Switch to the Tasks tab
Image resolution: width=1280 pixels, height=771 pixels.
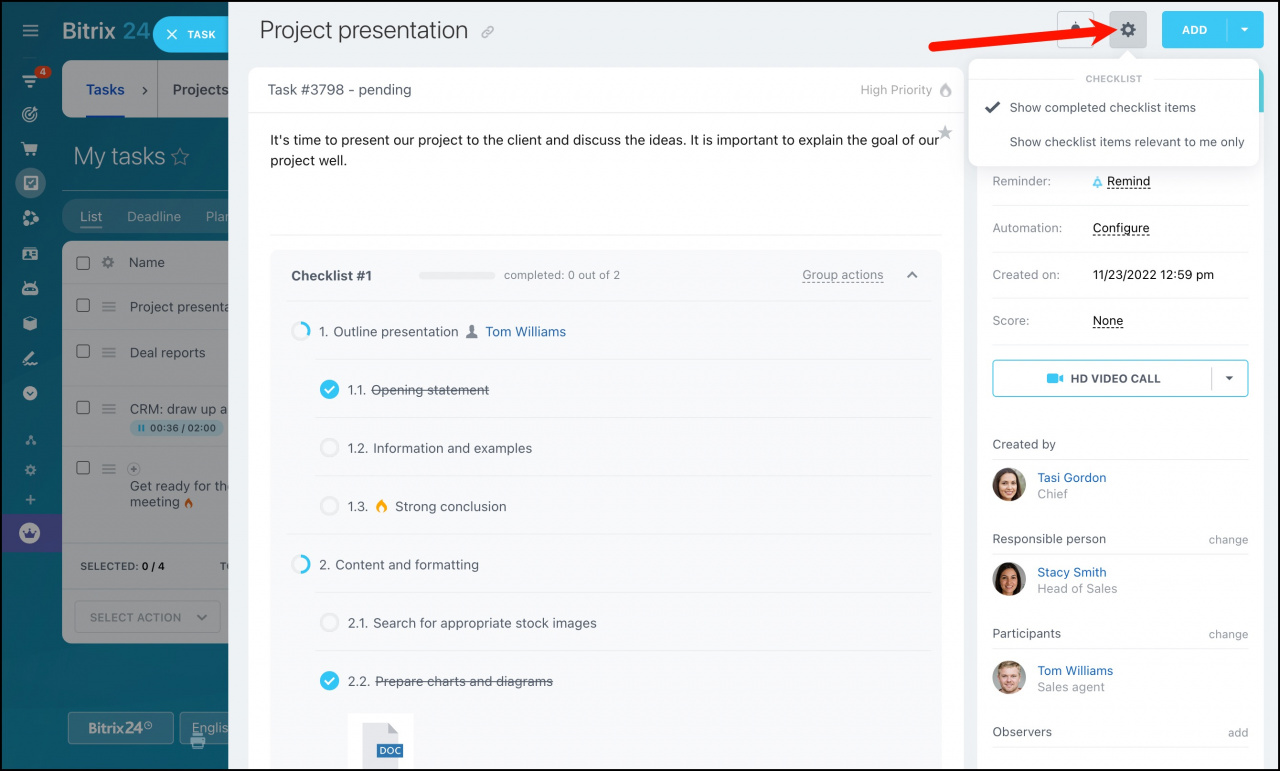click(105, 89)
